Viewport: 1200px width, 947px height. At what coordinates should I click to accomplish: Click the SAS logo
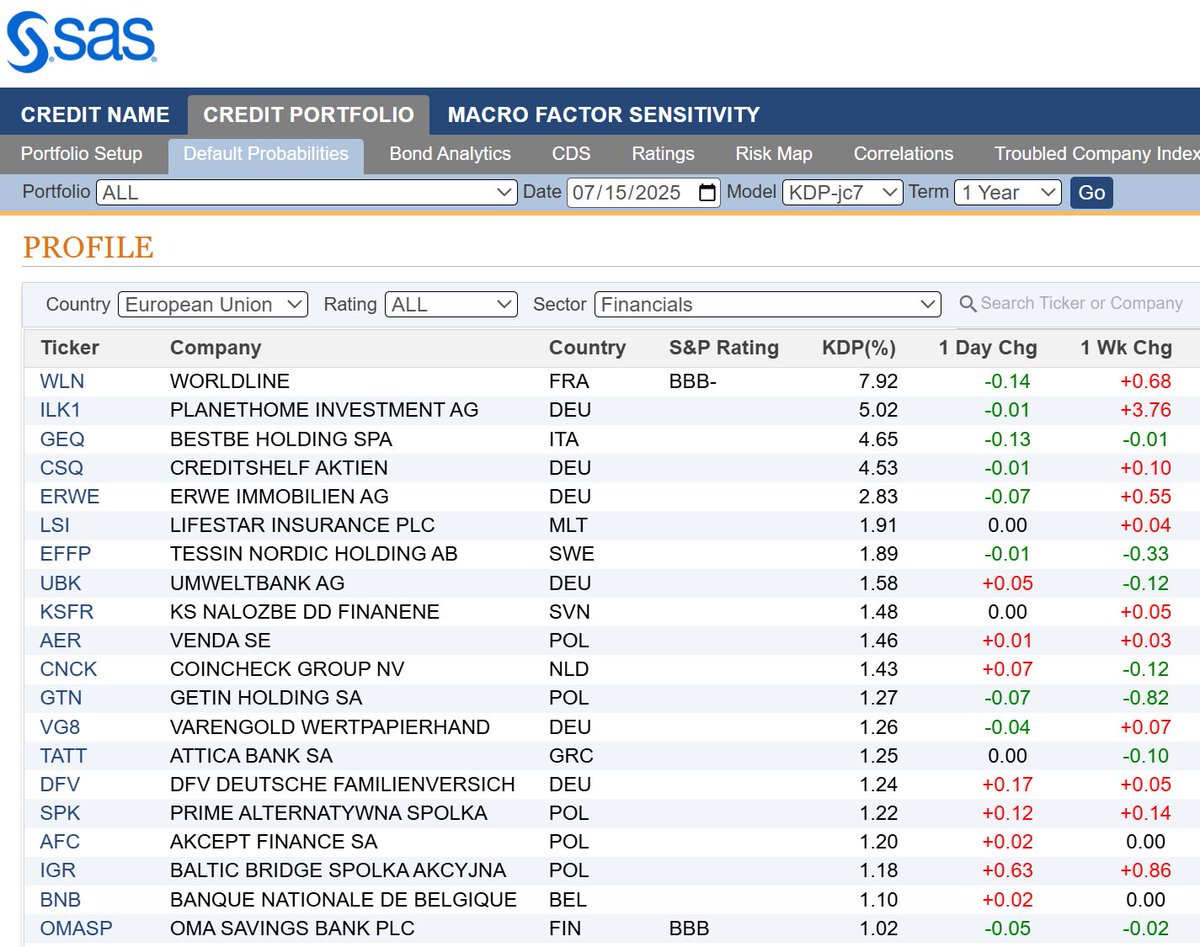[81, 43]
